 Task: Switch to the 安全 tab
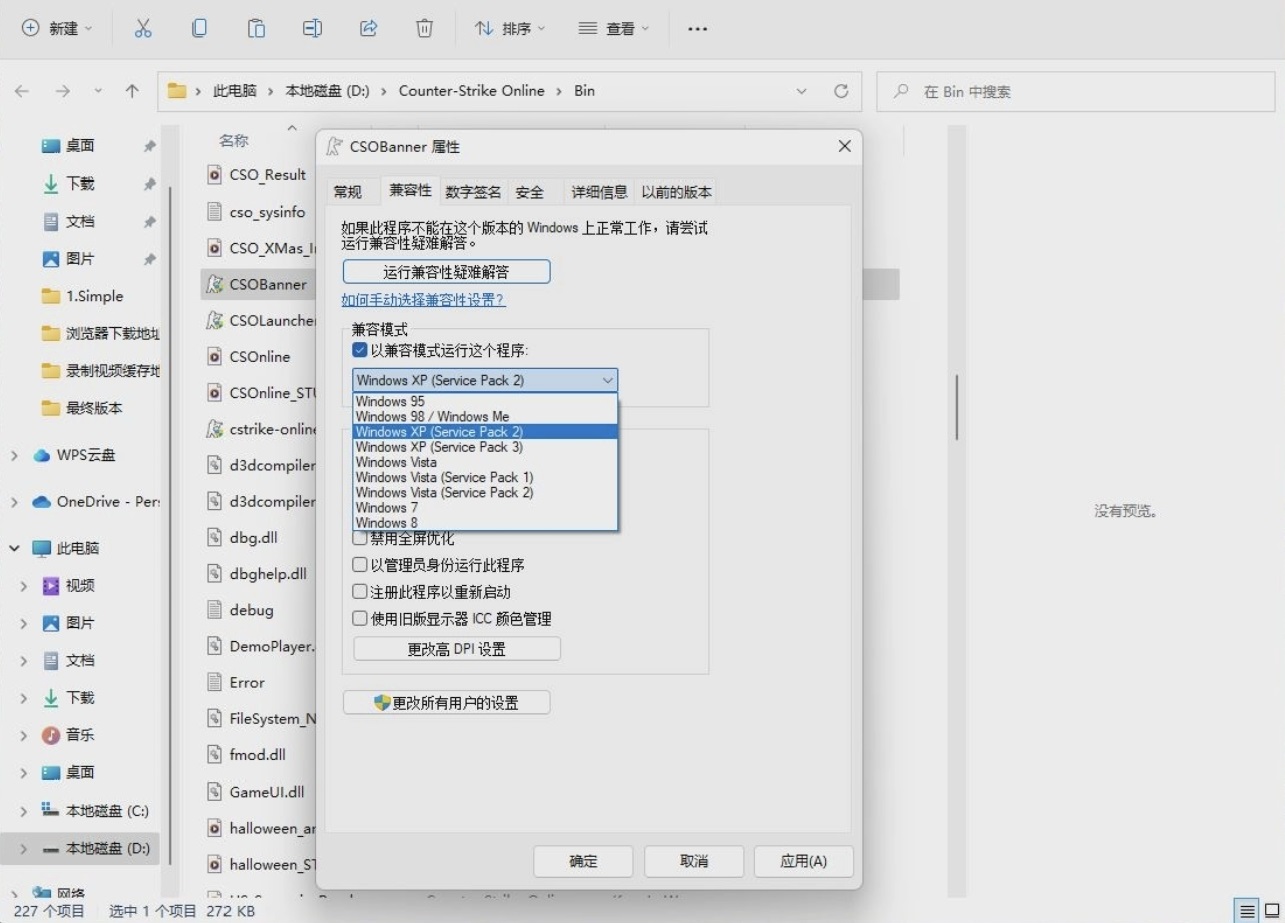pos(530,192)
